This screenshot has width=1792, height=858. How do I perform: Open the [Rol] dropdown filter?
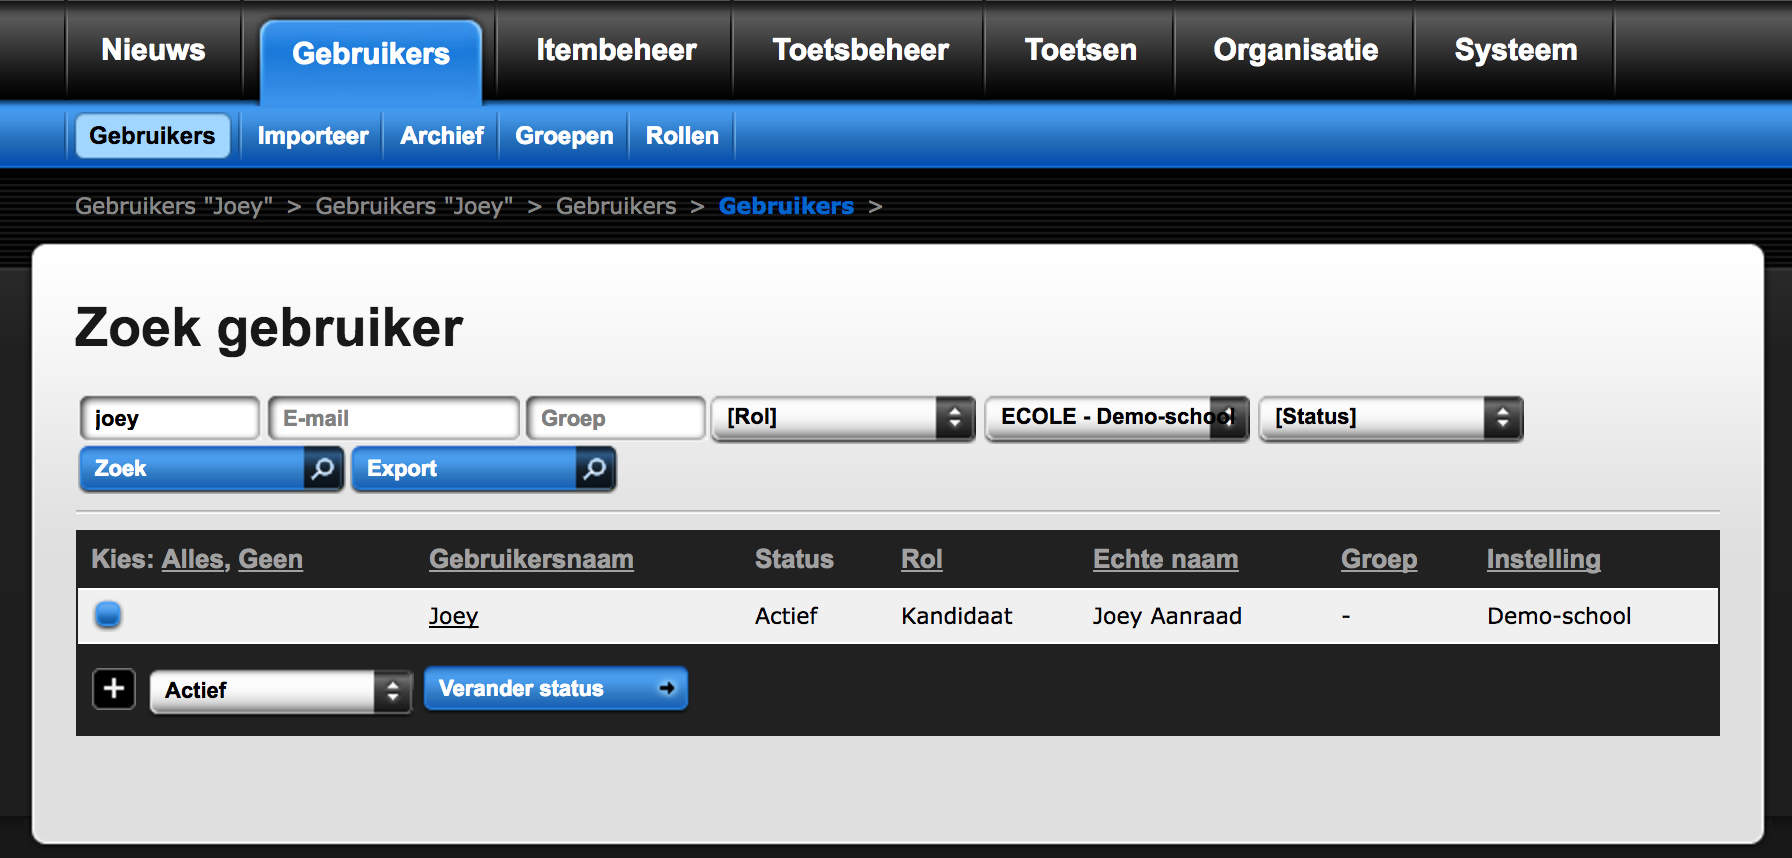(x=842, y=418)
